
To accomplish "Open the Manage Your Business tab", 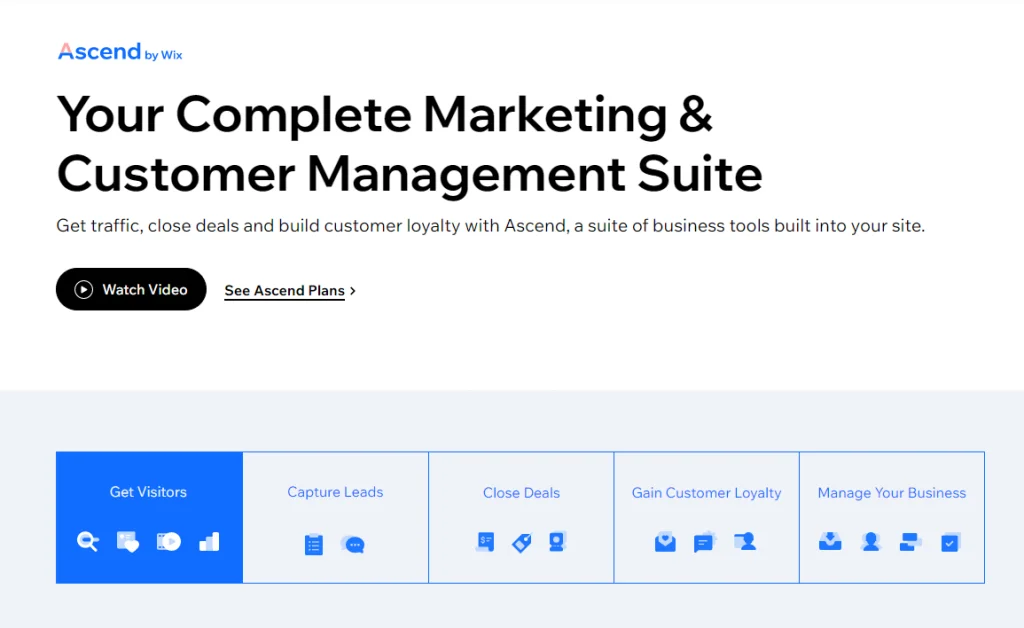I will [x=891, y=492].
